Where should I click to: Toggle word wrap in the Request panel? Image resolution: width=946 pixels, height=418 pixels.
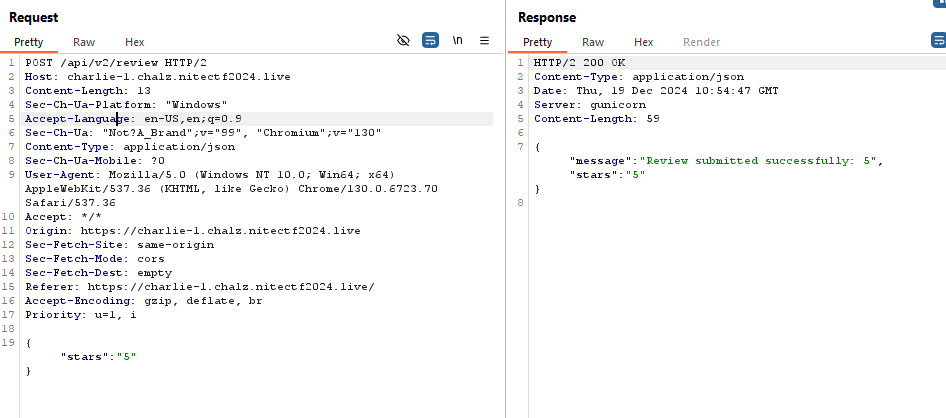(x=430, y=41)
